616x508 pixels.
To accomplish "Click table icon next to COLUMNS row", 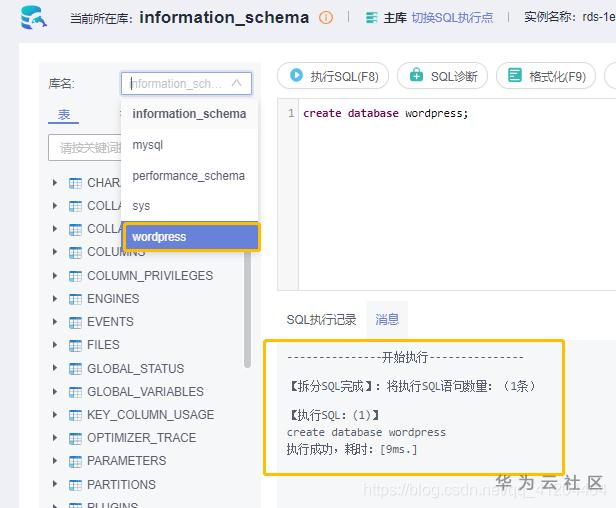I will tap(75, 252).
